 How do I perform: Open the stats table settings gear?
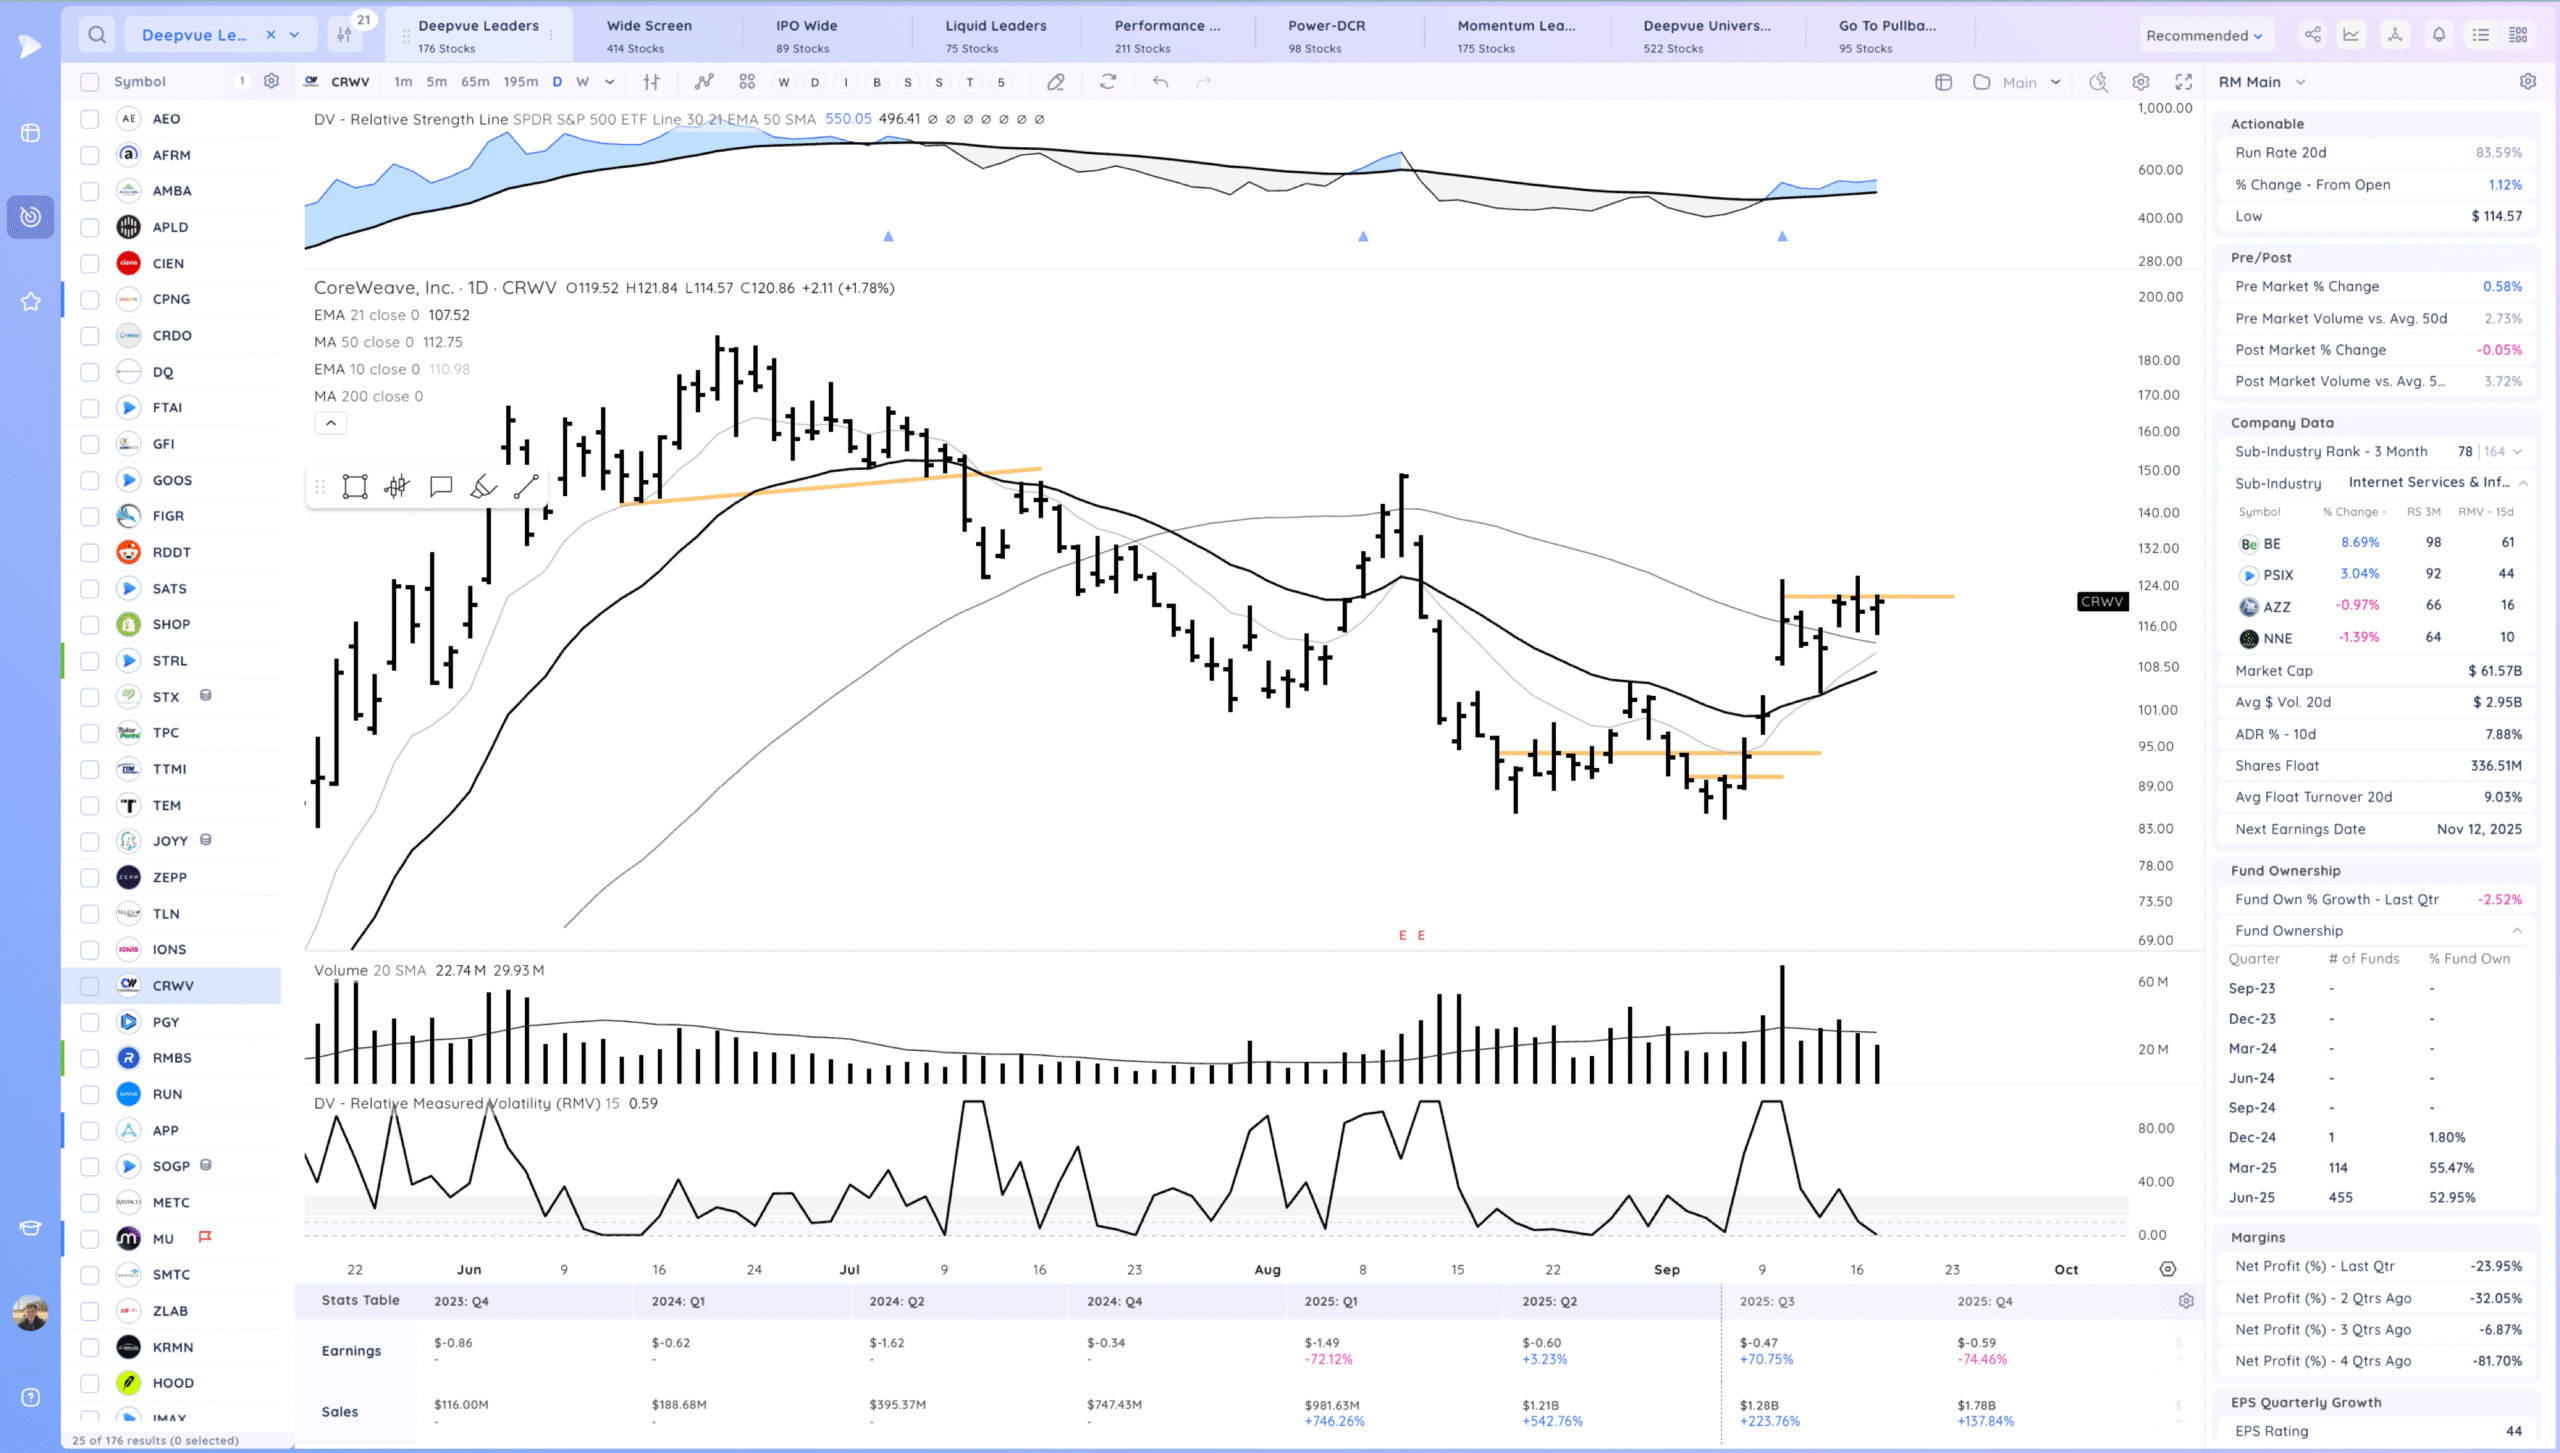[2186, 1301]
